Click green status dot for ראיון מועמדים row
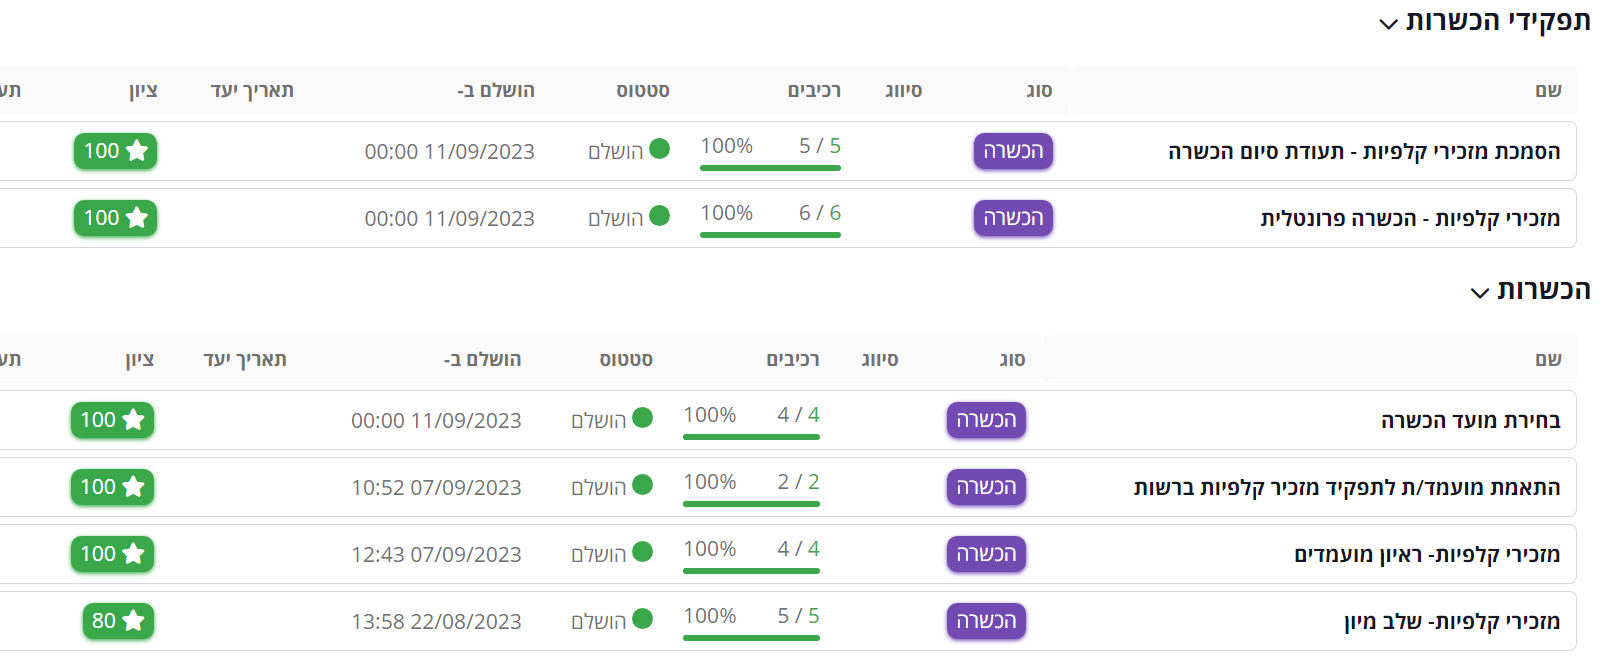The height and width of the screenshot is (666, 1603). point(643,552)
